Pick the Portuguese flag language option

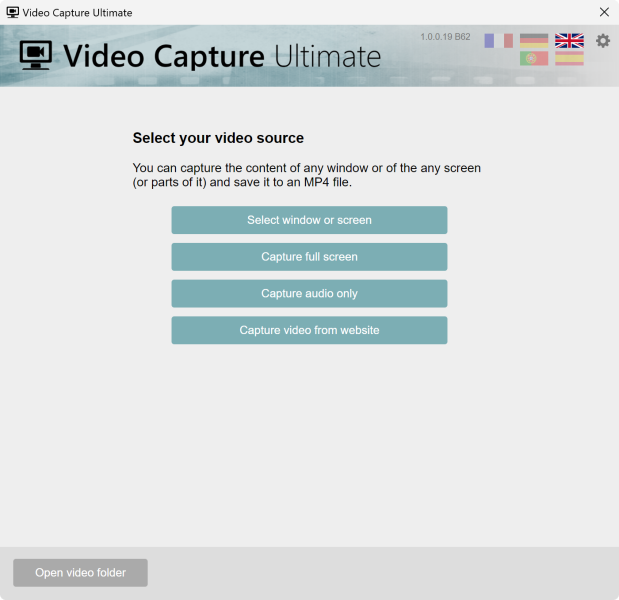click(x=534, y=59)
